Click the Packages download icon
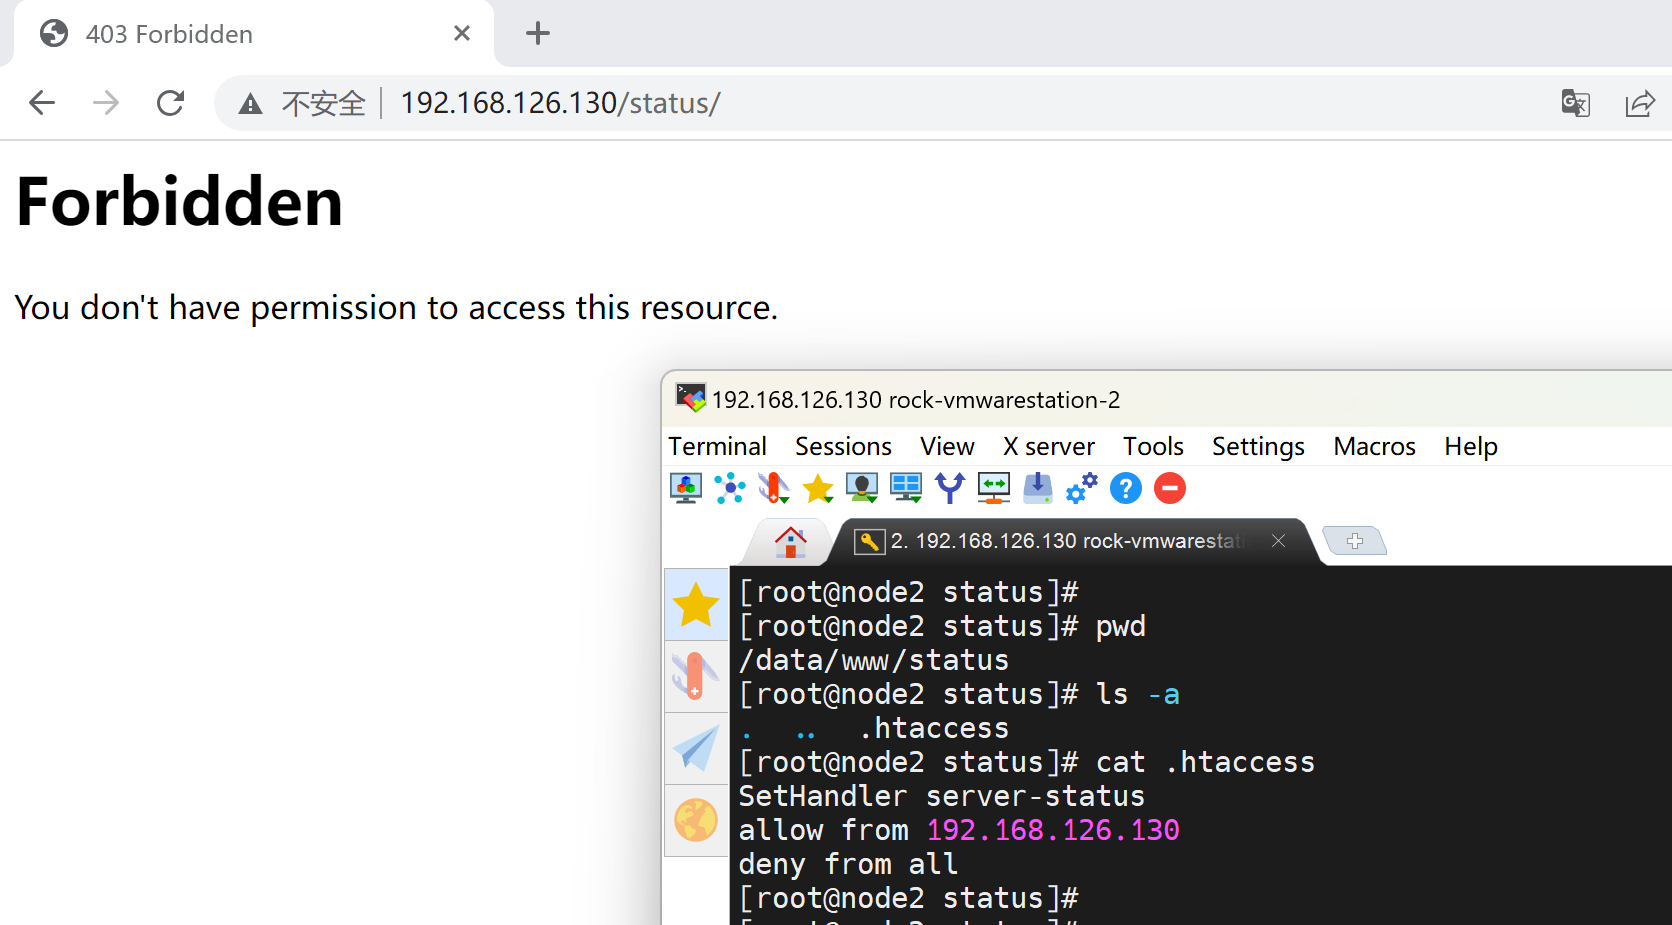1672x925 pixels. tap(1037, 488)
